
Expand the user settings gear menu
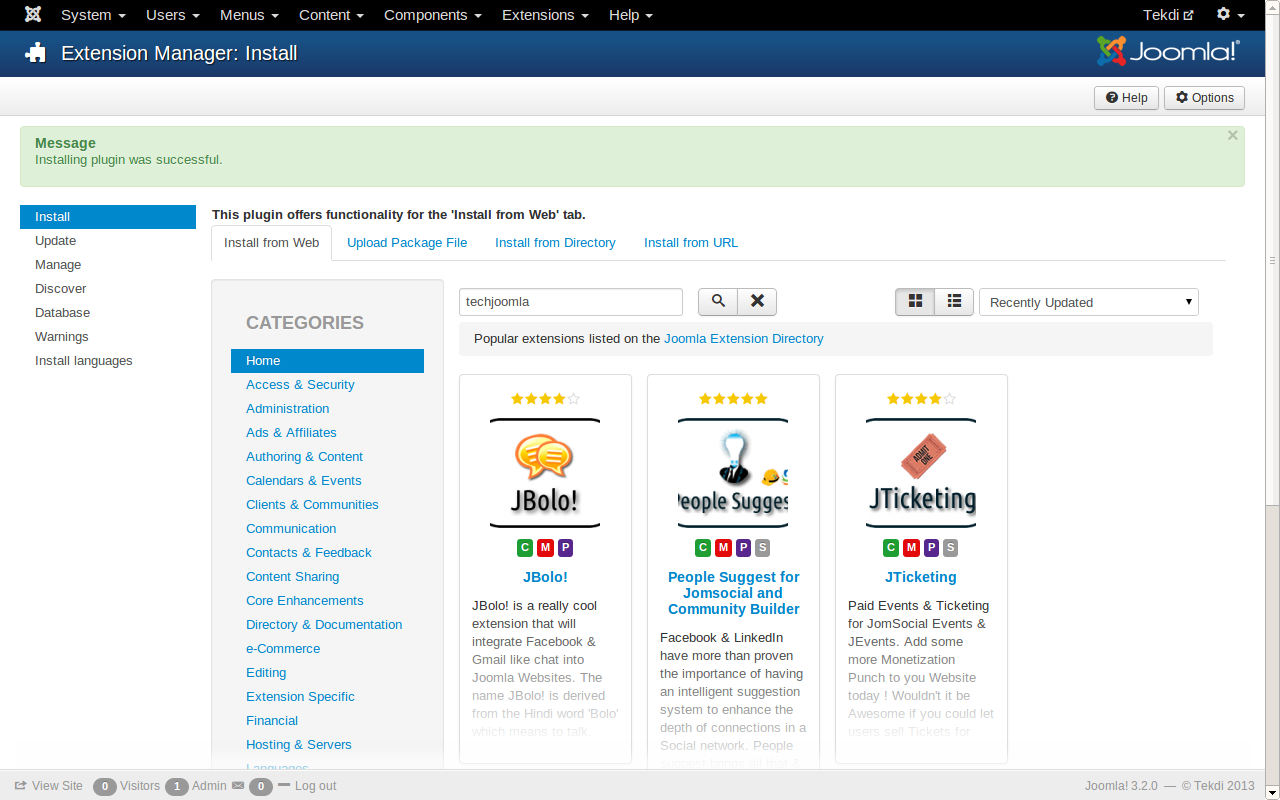coord(1229,15)
